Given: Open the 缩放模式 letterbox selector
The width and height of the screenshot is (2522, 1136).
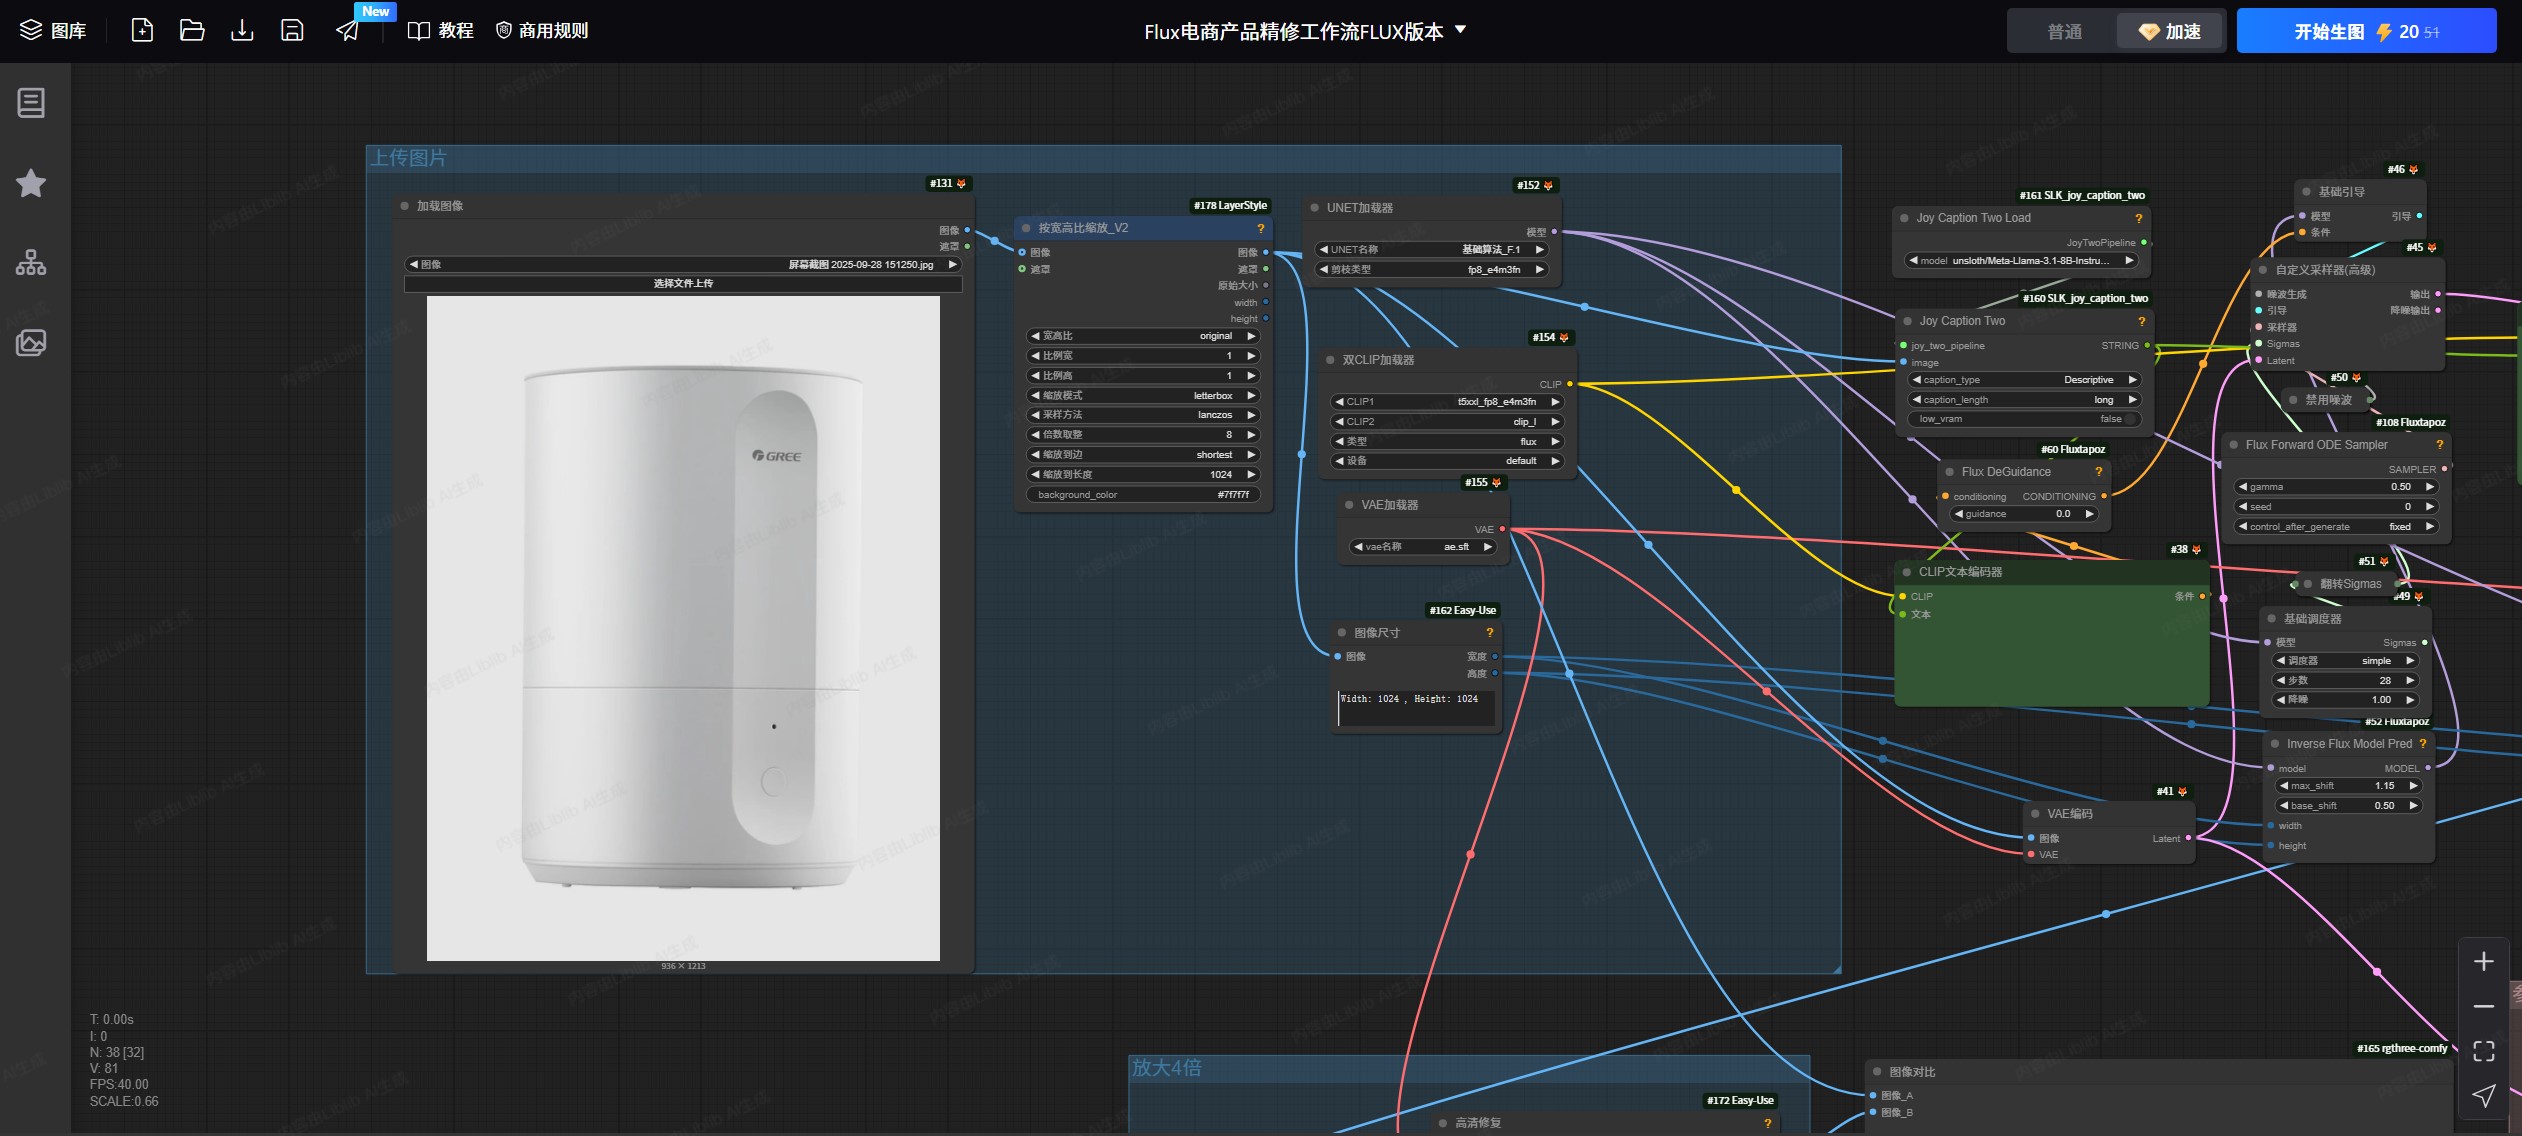Looking at the screenshot, I should pyautogui.click(x=1143, y=395).
